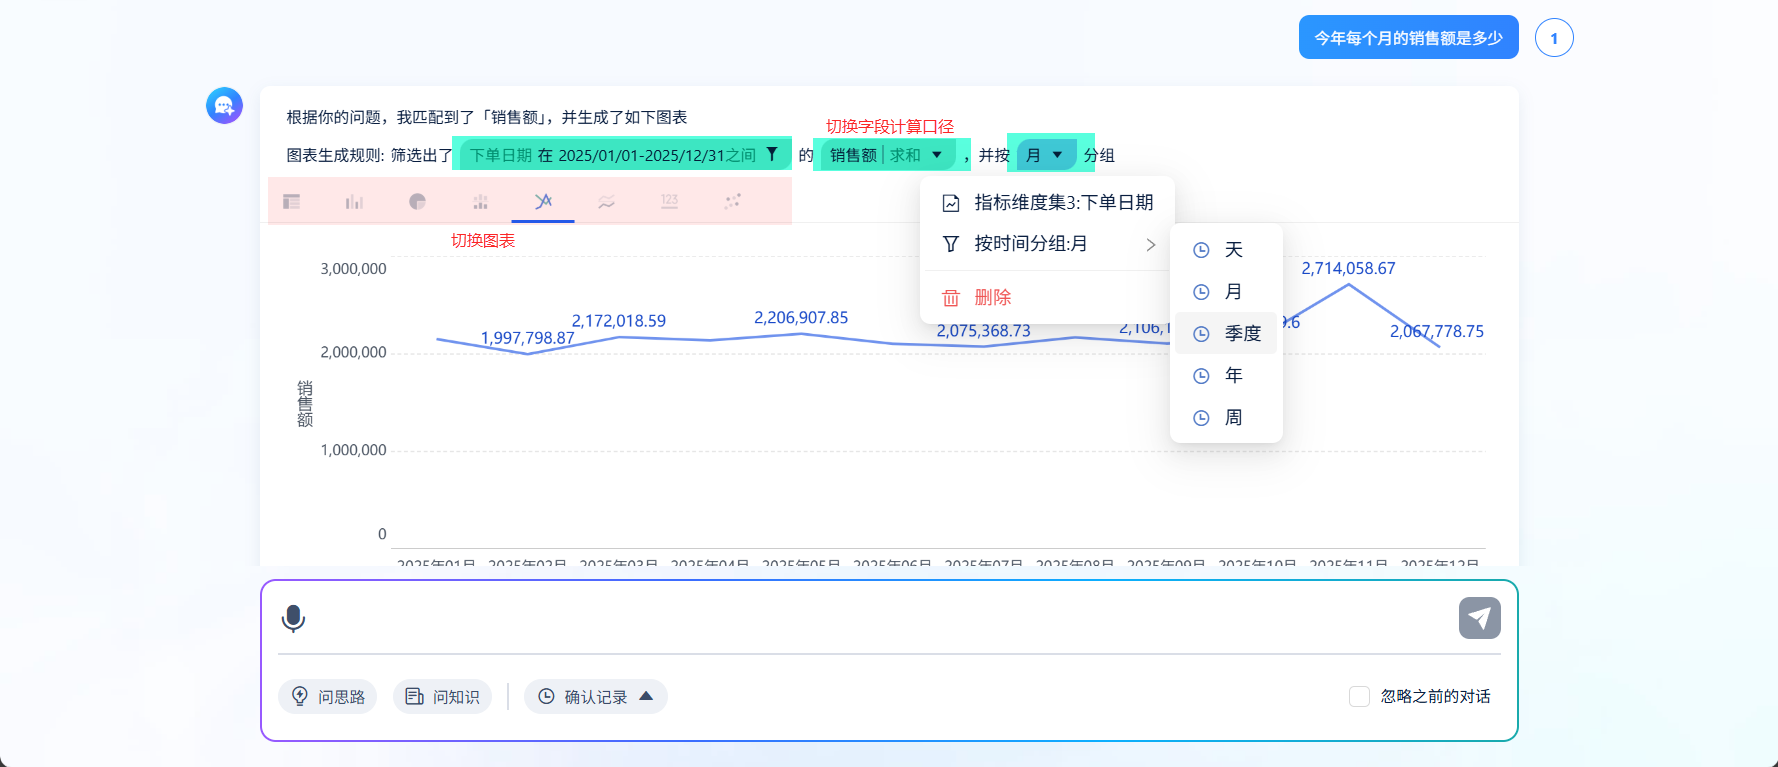Click the trash icon beside 删除
This screenshot has width=1778, height=767.
(x=951, y=298)
